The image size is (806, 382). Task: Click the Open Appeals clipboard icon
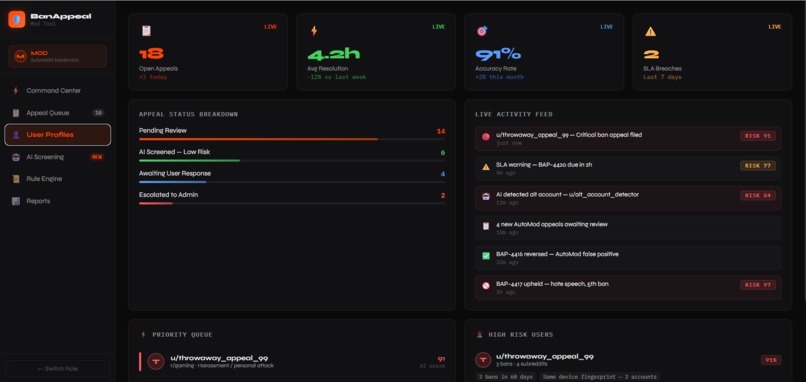[x=146, y=31]
